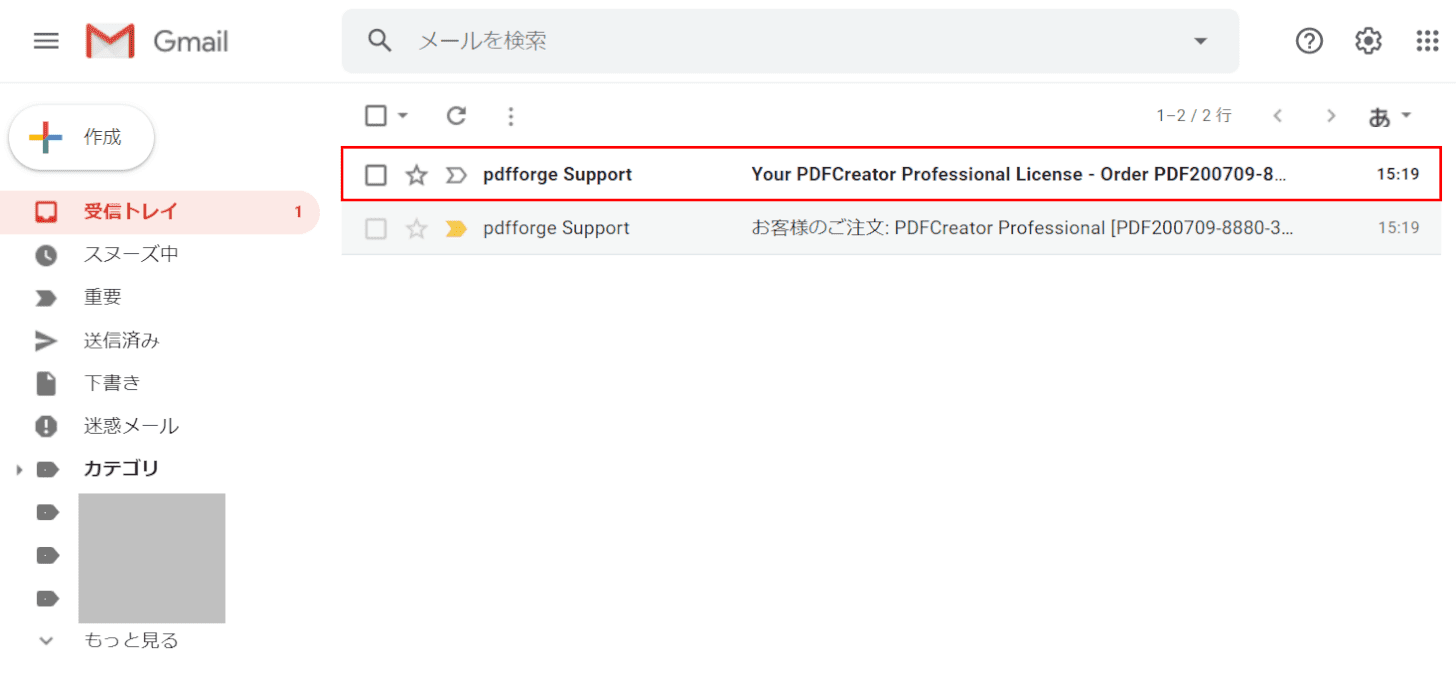Click the 作成 compose button
This screenshot has width=1456, height=679.
81,138
